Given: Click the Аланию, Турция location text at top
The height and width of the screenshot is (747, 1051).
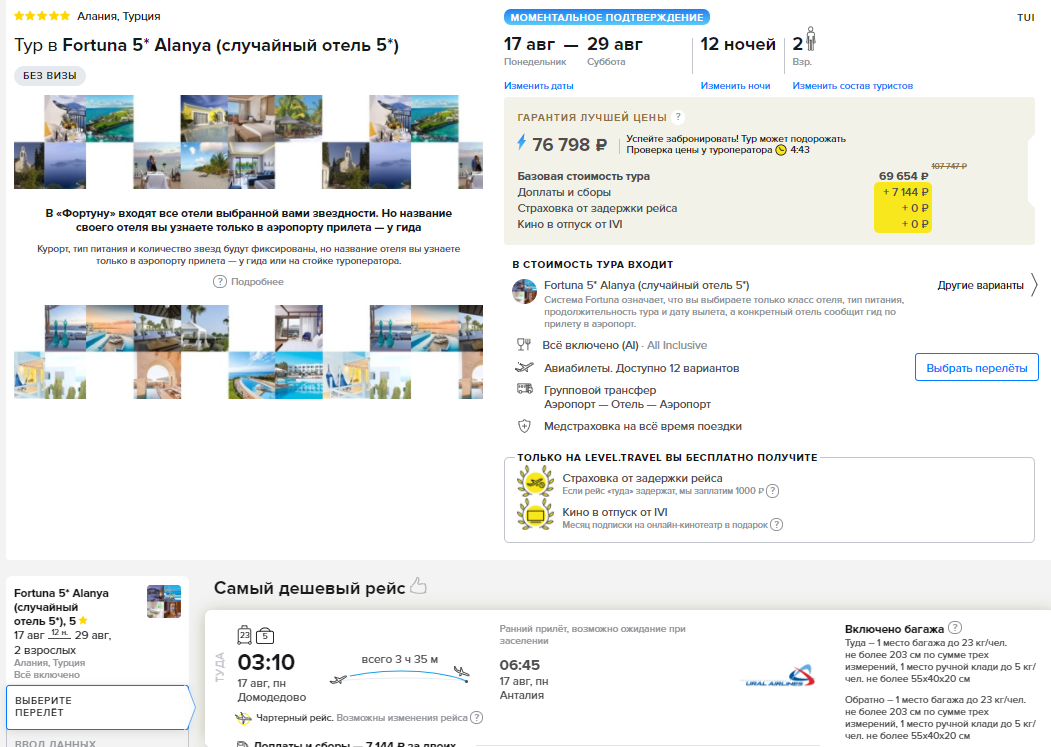Looking at the screenshot, I should point(119,16).
